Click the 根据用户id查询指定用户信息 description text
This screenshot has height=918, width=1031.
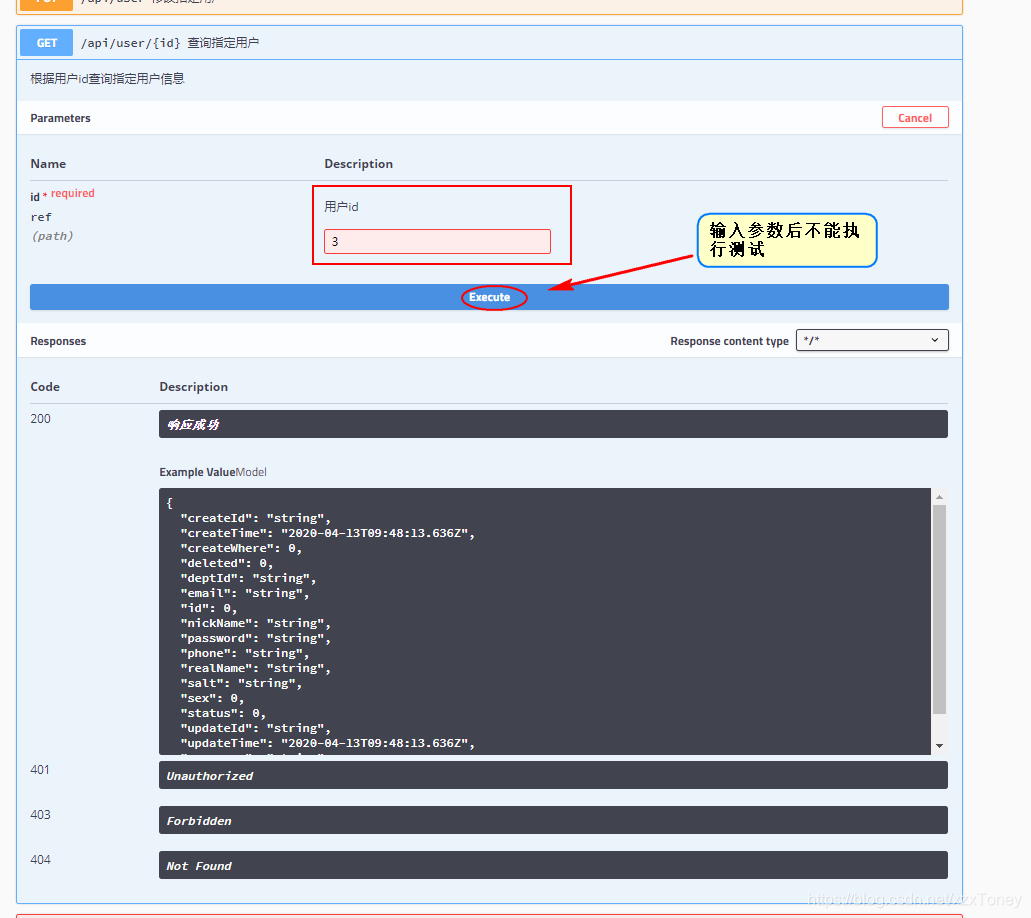107,79
